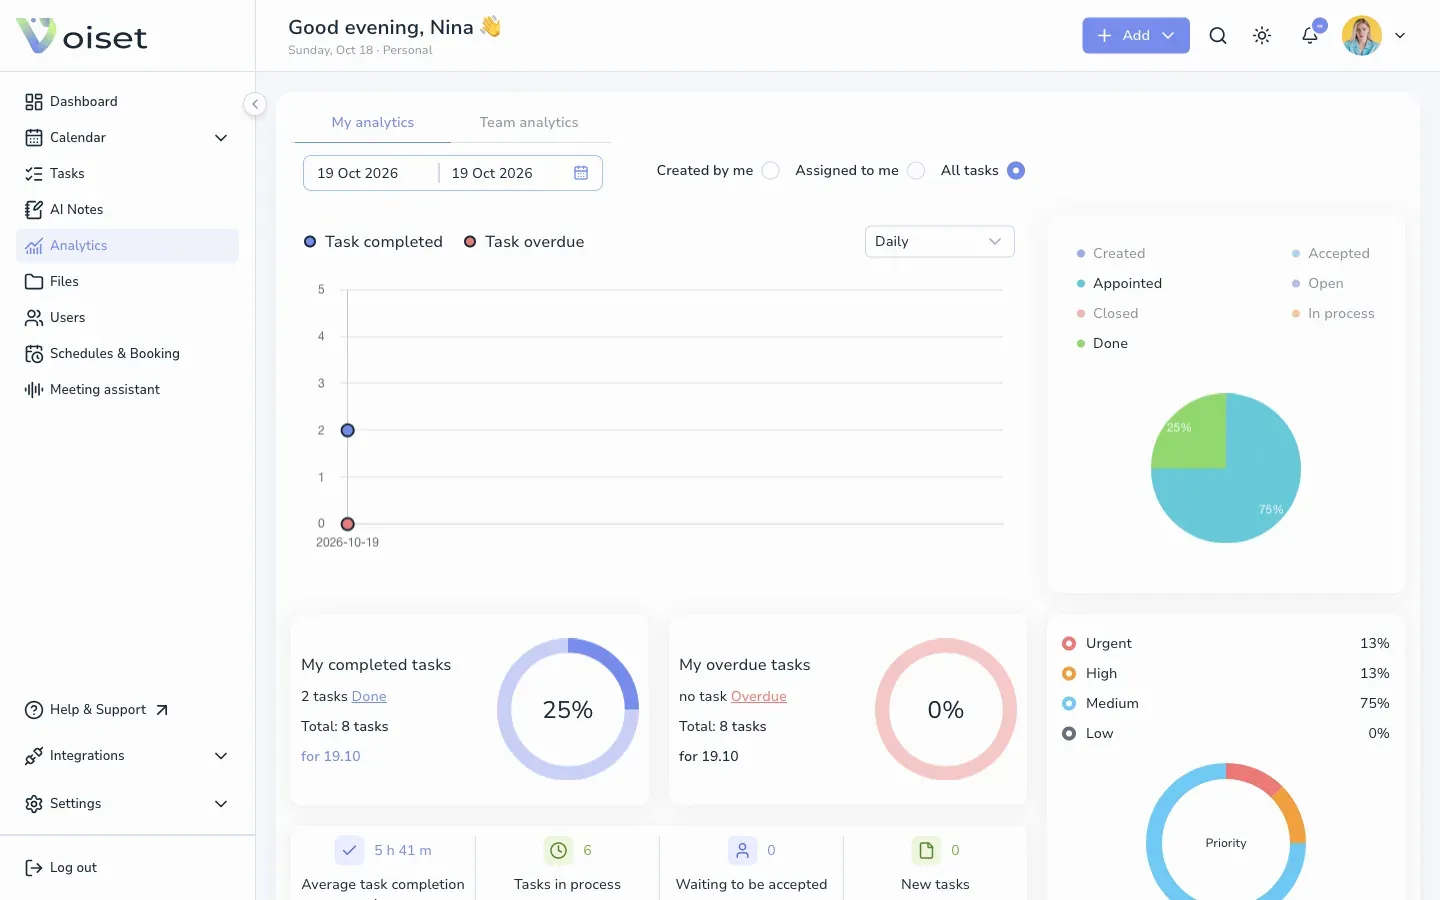1440x900 pixels.
Task: Expand the Integrations section chevron
Action: click(x=221, y=756)
